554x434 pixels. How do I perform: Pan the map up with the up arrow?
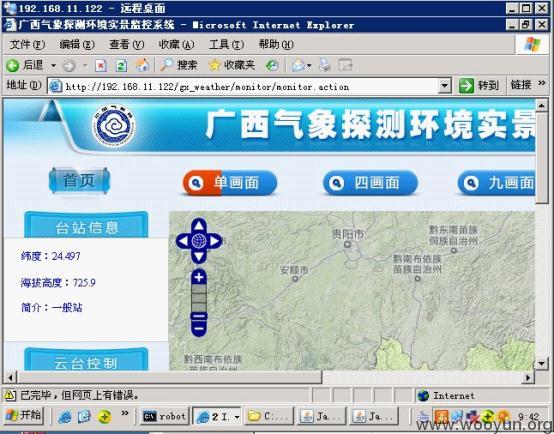pyautogui.click(x=199, y=225)
